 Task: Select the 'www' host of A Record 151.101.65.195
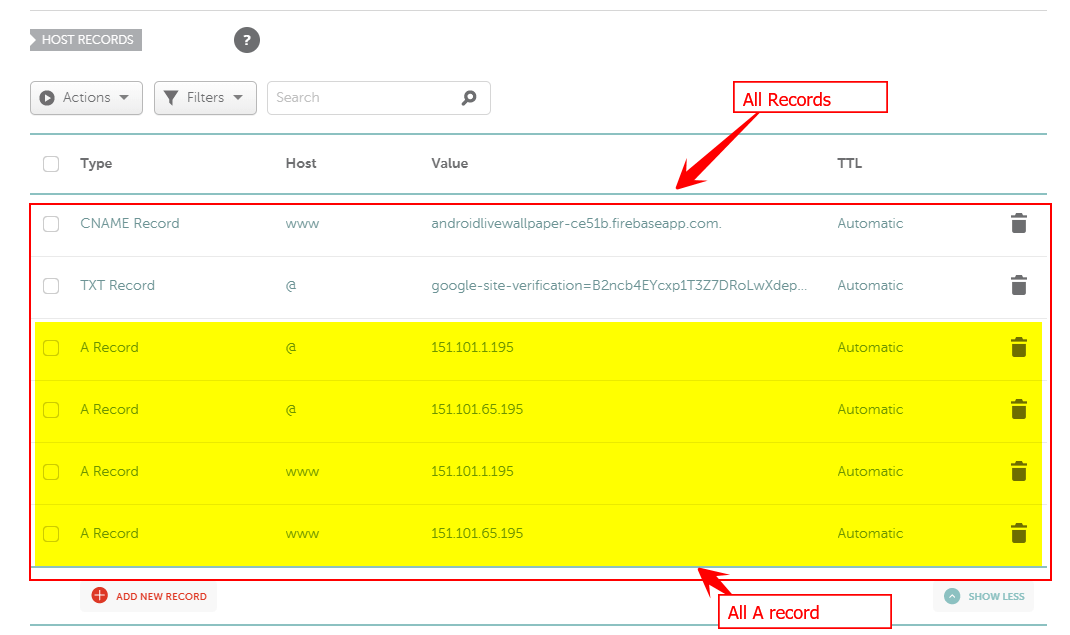(x=302, y=535)
